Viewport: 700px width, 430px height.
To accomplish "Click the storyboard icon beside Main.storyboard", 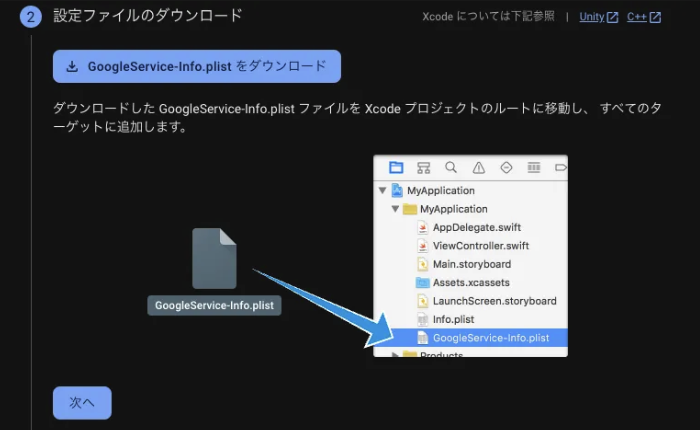I will tap(422, 264).
